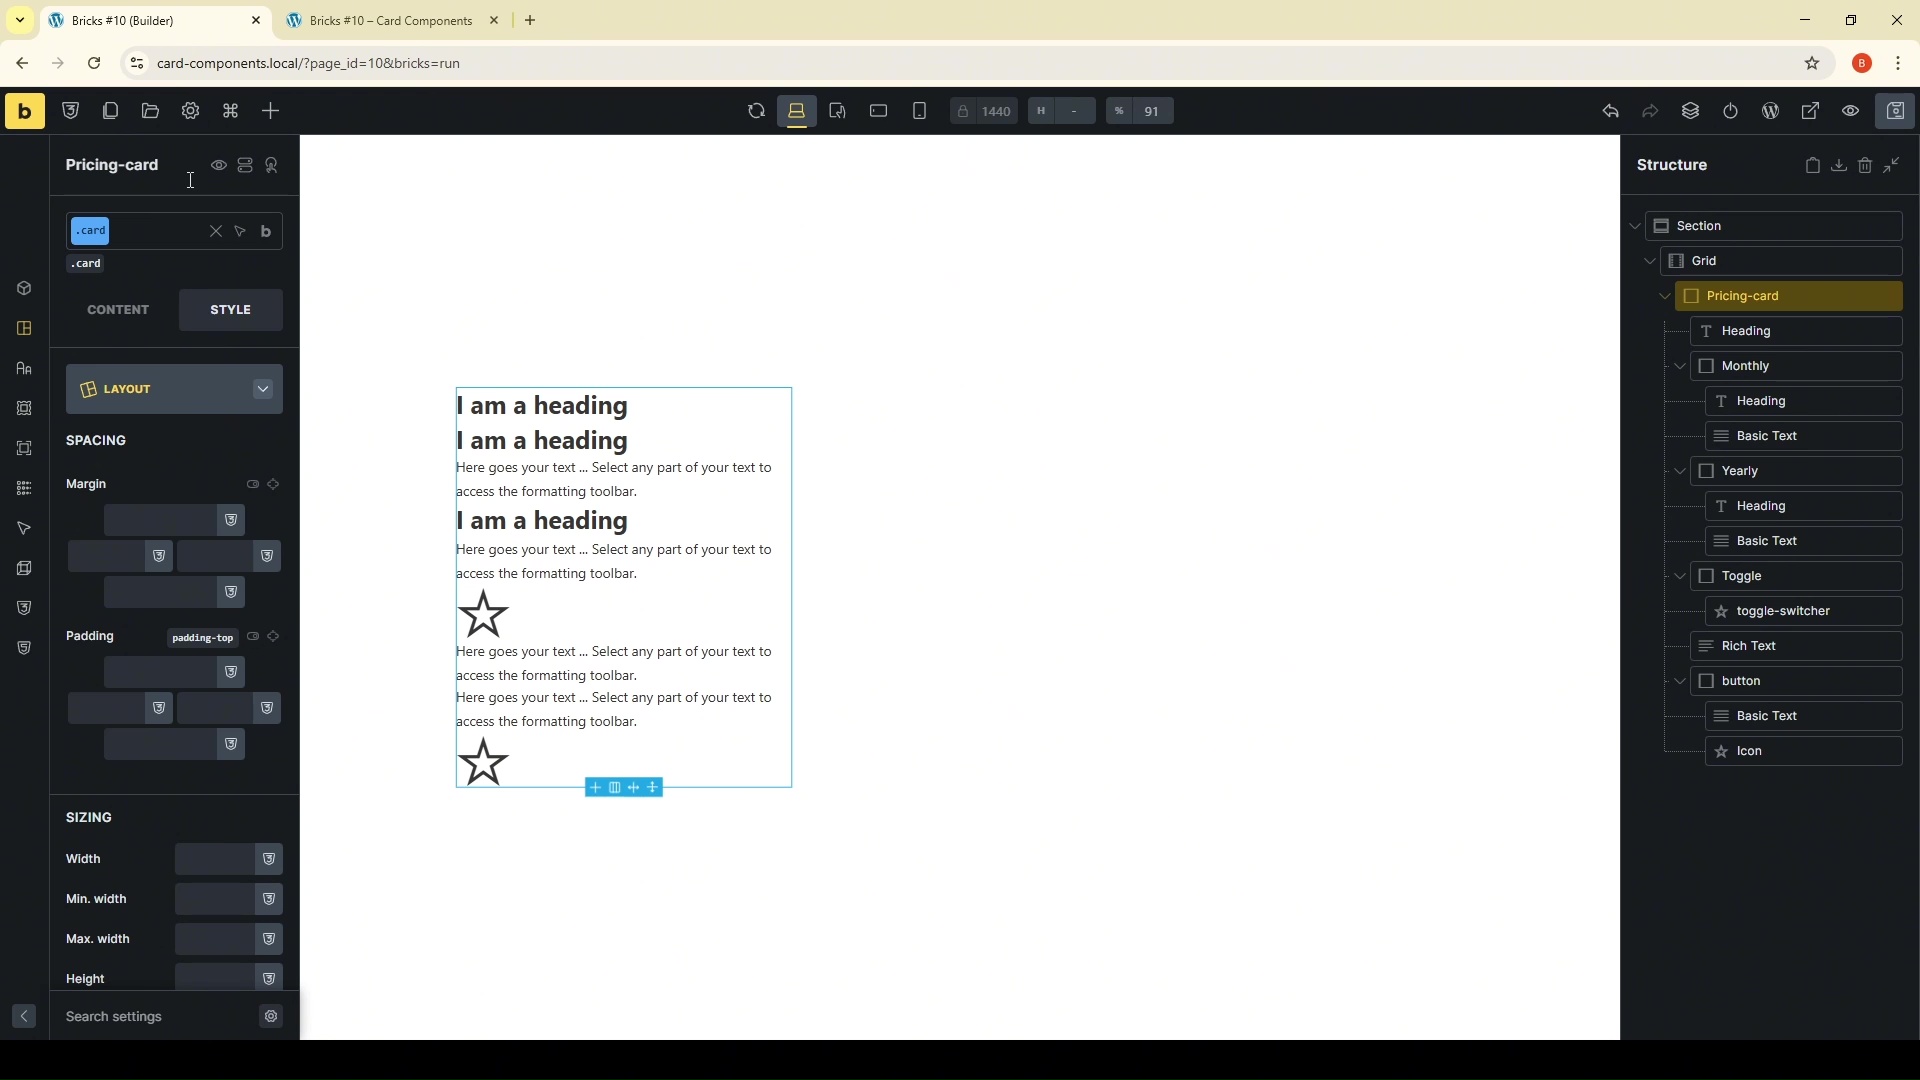
Task: Toggle margin linked values switch
Action: tap(253, 484)
